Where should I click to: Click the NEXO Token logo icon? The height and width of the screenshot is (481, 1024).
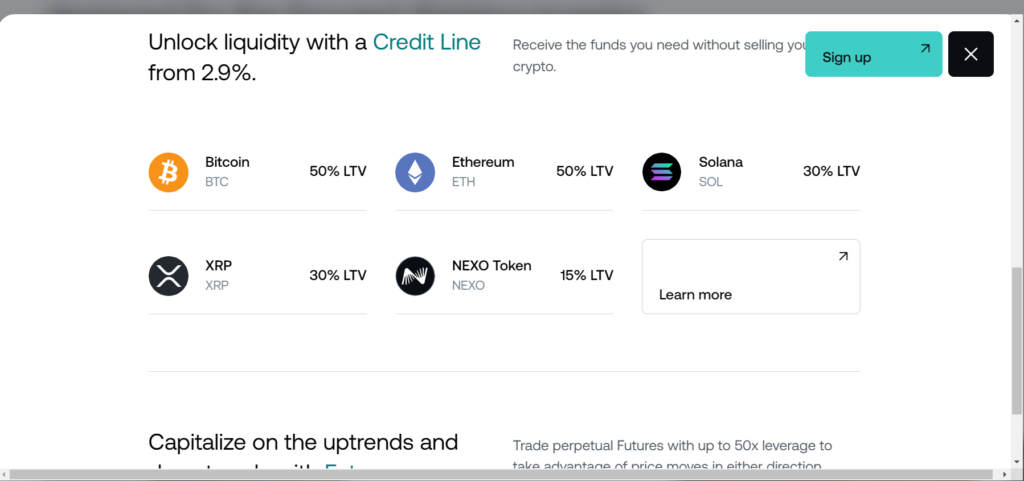(415, 276)
